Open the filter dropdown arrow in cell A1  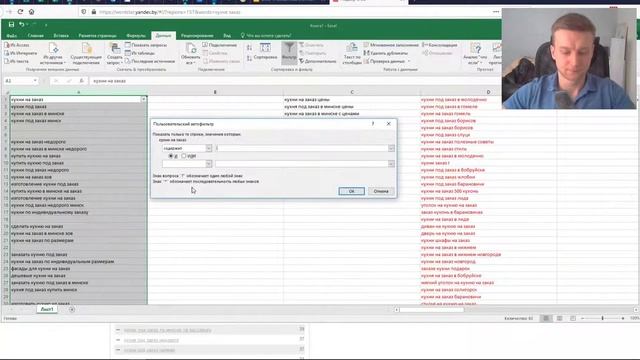click(x=143, y=99)
